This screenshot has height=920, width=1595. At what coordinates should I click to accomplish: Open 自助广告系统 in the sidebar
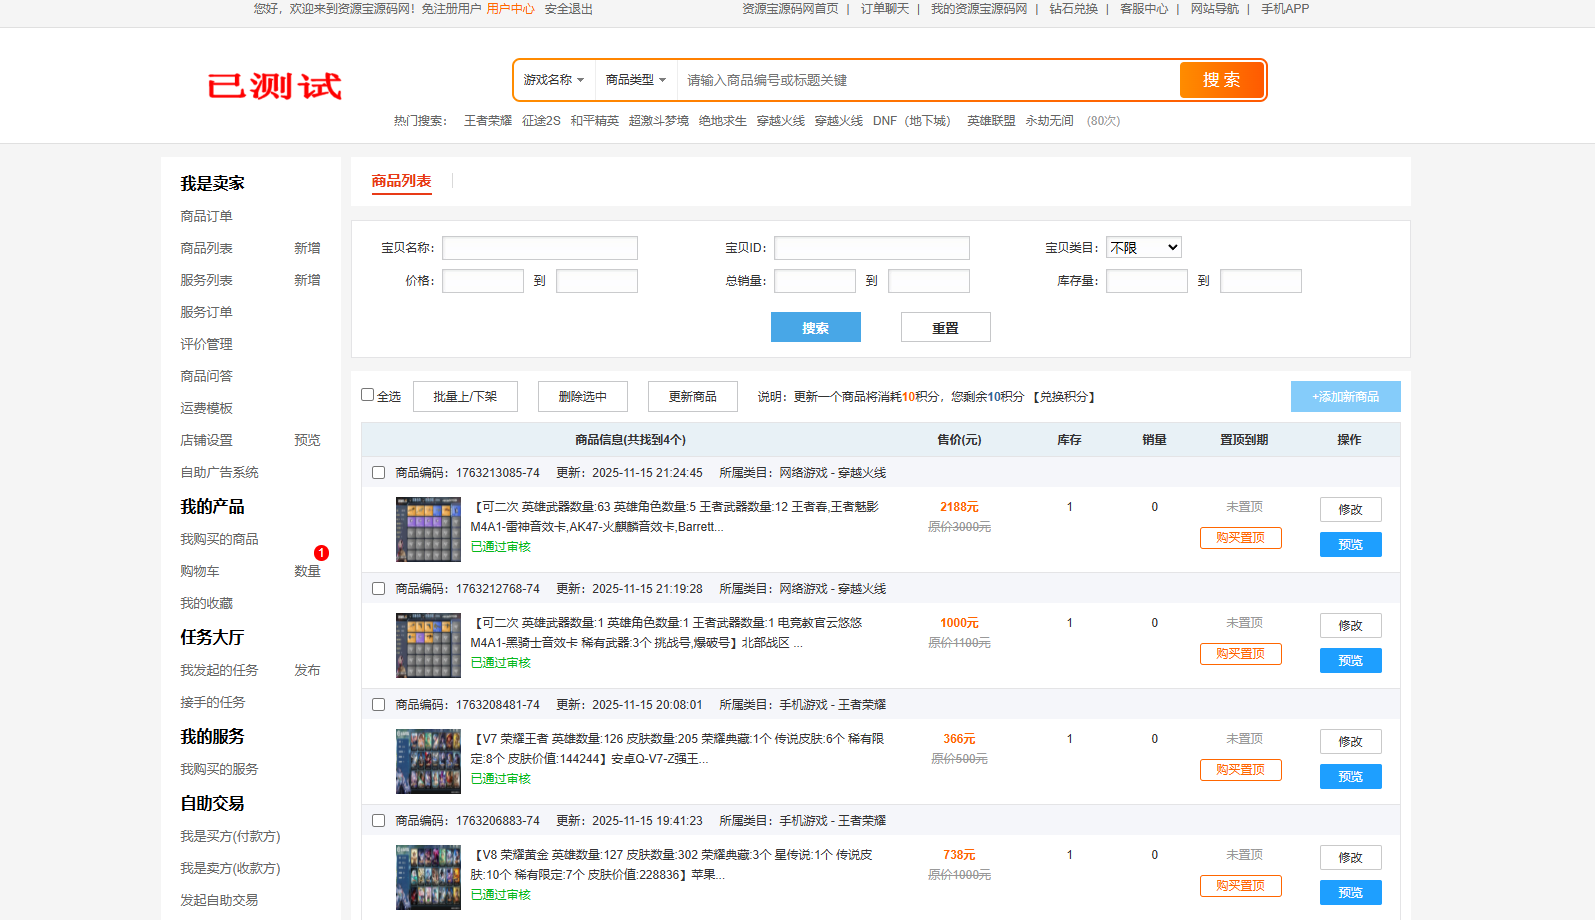pos(219,472)
